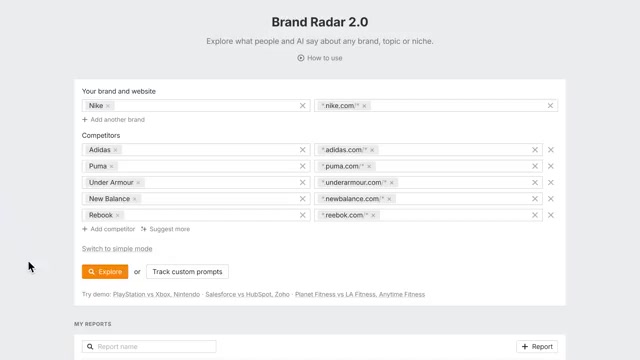The width and height of the screenshot is (640, 360).
Task: Clear the underarmour.com website field
Action: point(535,182)
